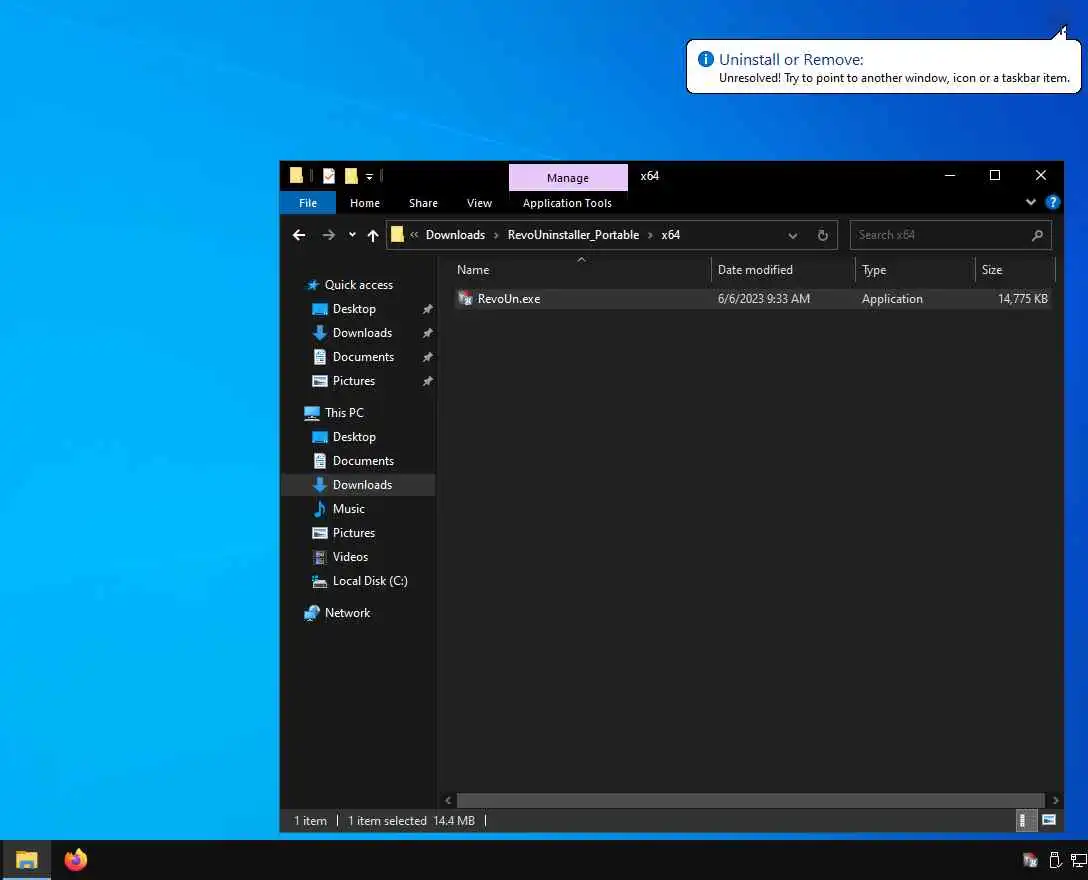This screenshot has width=1088, height=880.
Task: Launch Firefox from the taskbar
Action: click(76, 860)
